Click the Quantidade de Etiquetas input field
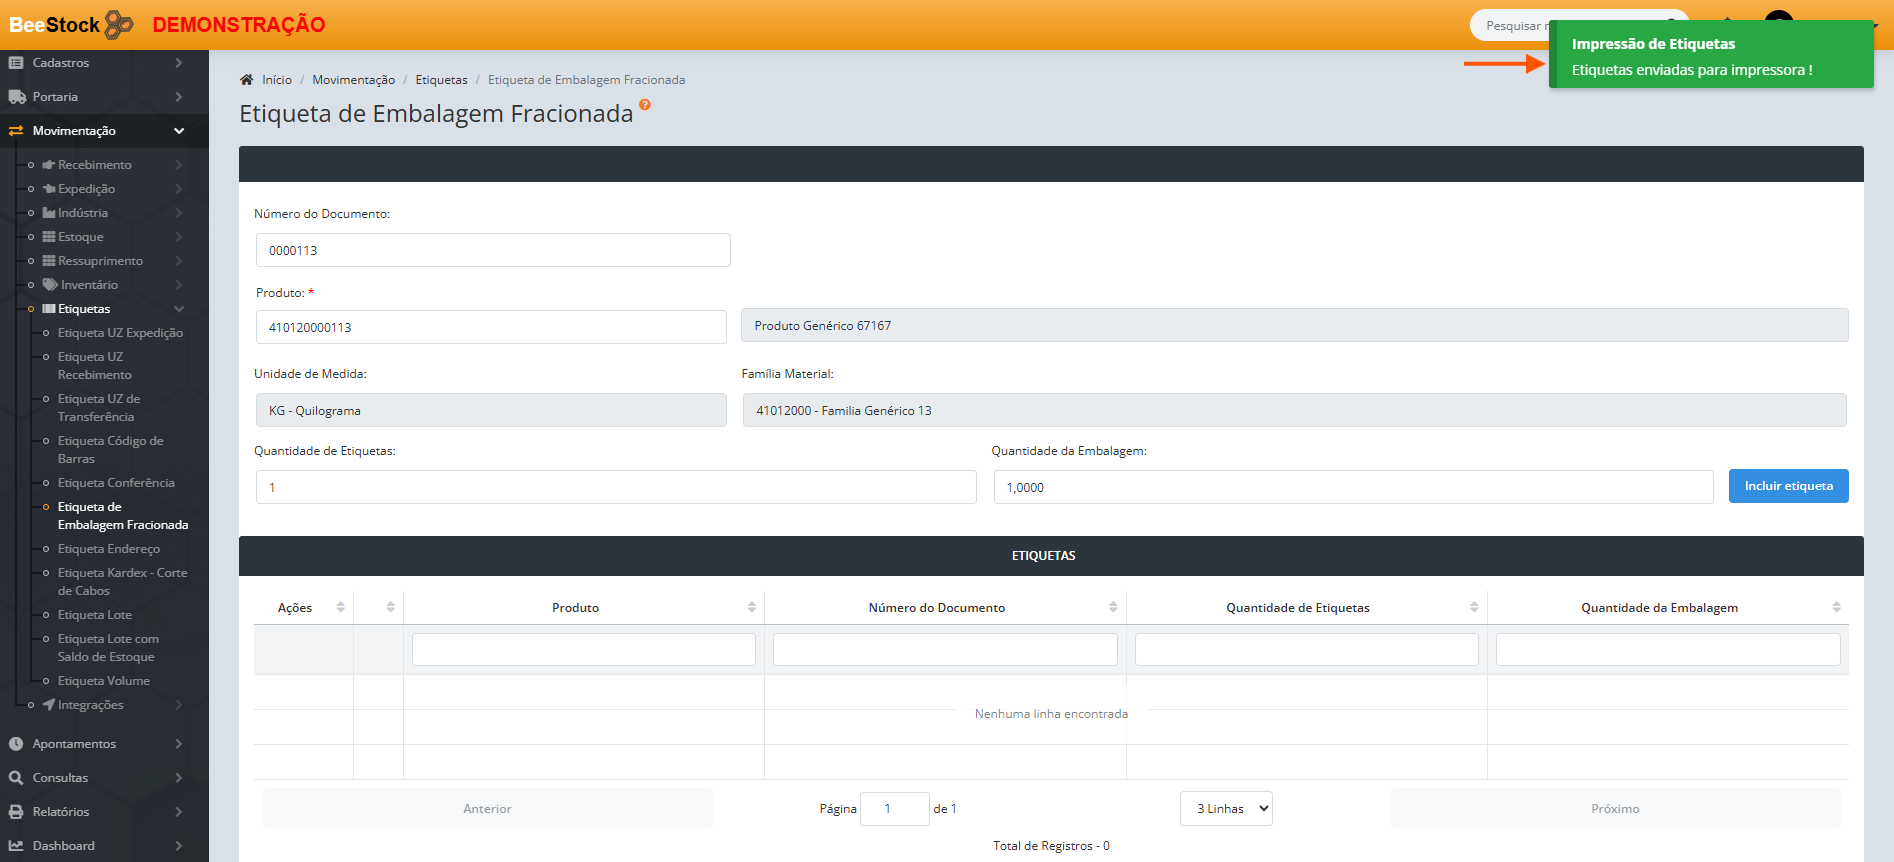The width and height of the screenshot is (1894, 862). [616, 487]
